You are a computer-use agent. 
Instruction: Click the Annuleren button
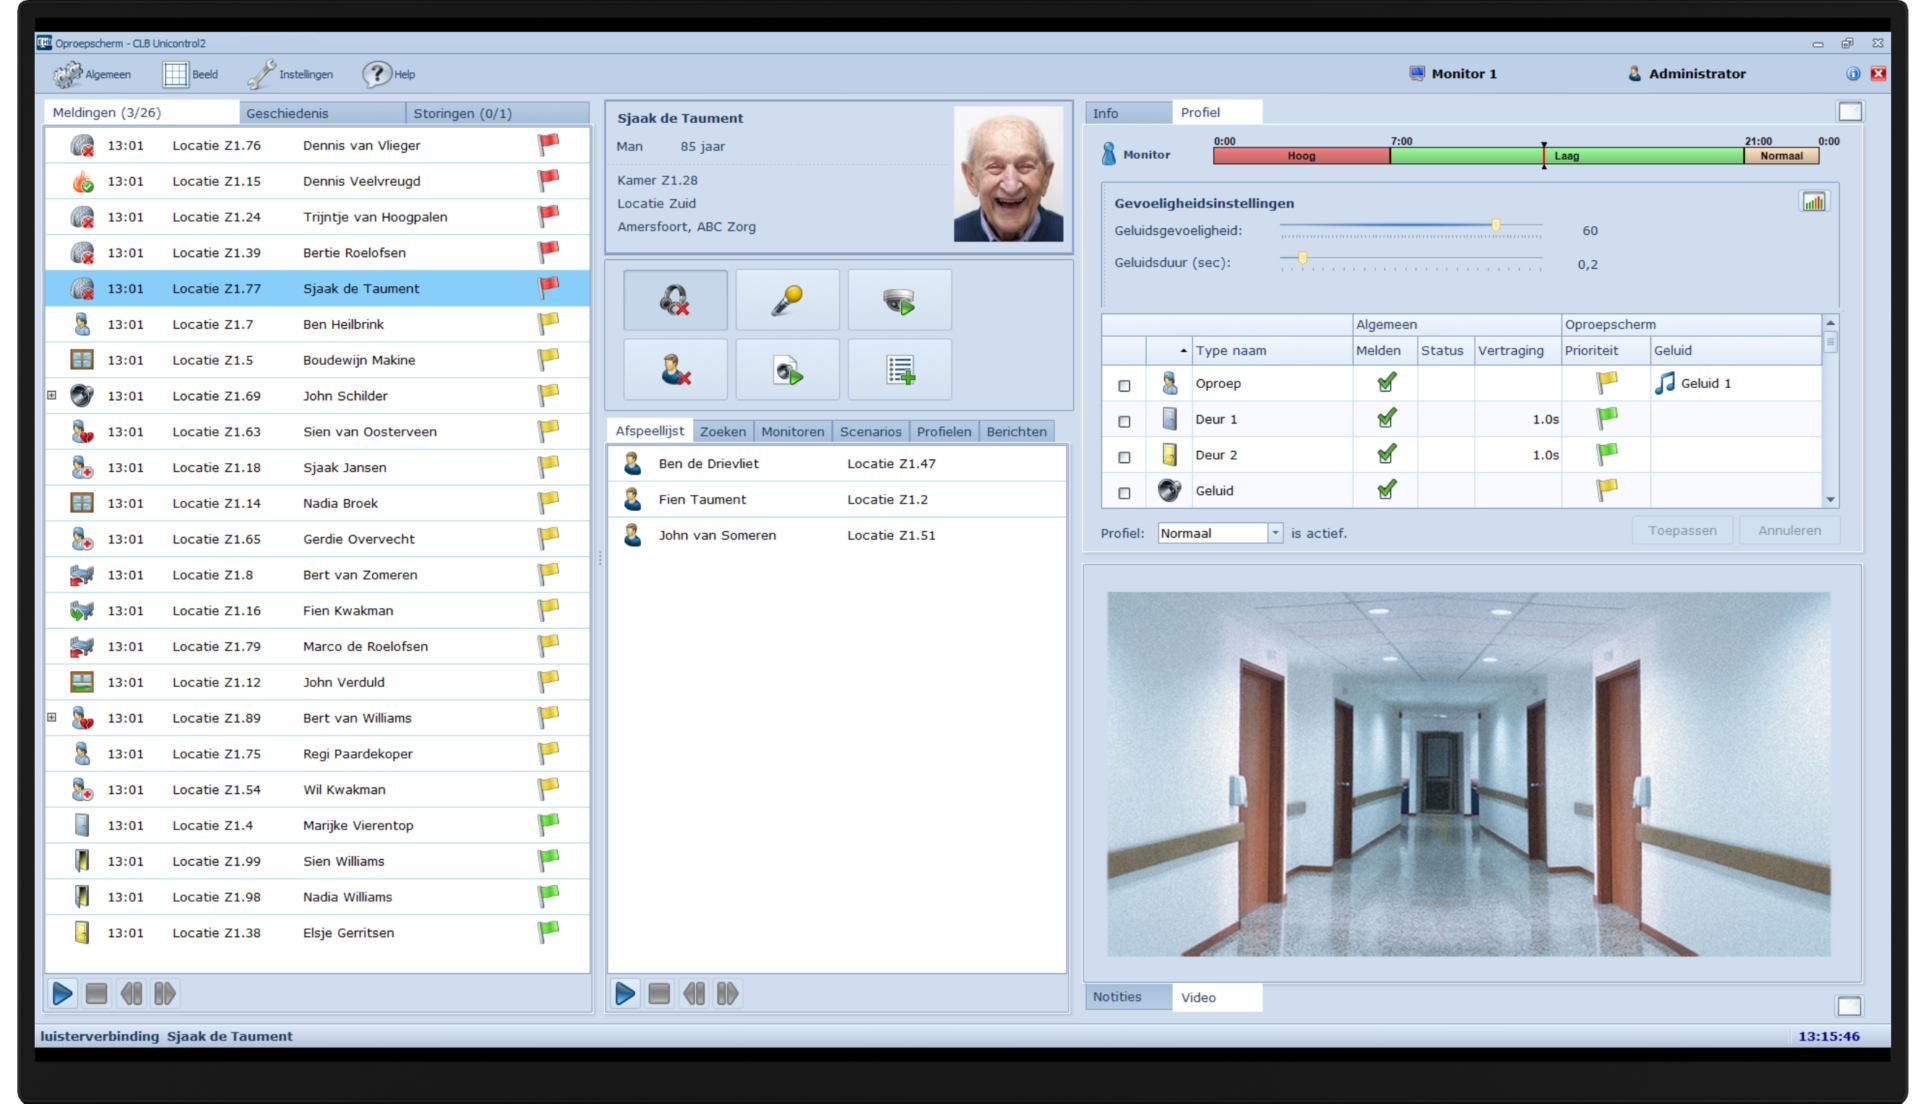point(1789,531)
